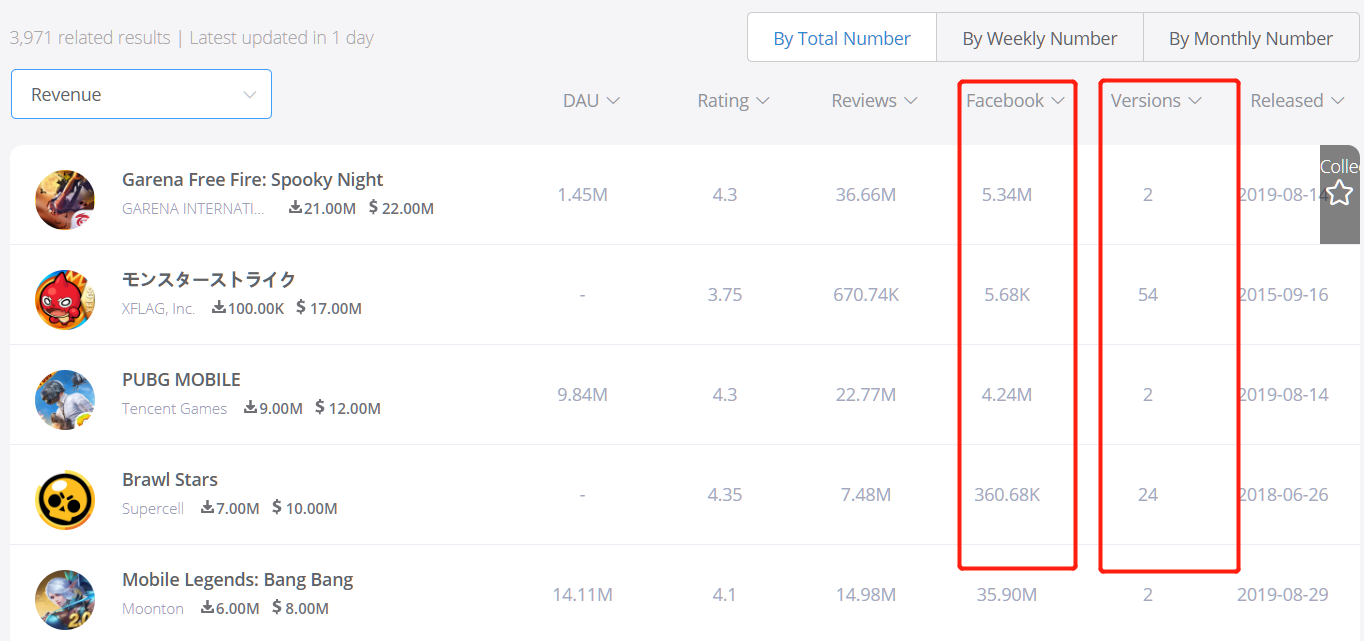Click the 4.35 rating value
Image resolution: width=1364 pixels, height=641 pixels.
[x=724, y=494]
